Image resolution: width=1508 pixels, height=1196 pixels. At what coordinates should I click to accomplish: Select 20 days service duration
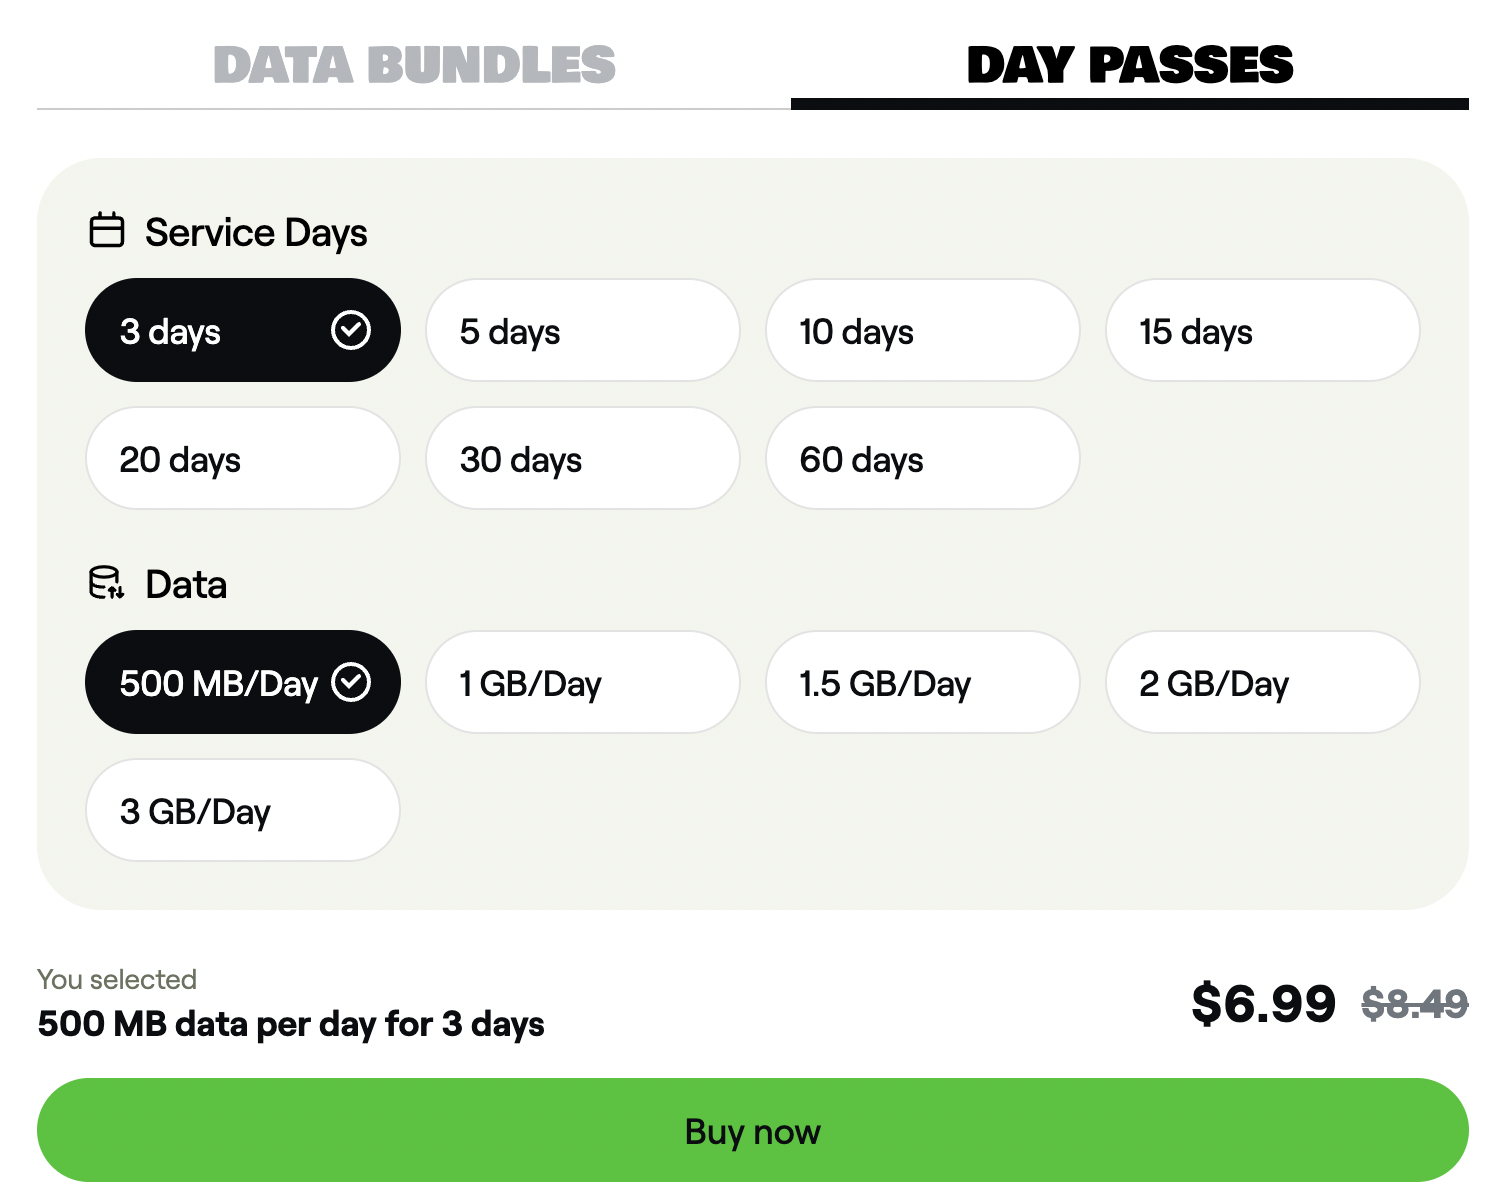click(242, 459)
